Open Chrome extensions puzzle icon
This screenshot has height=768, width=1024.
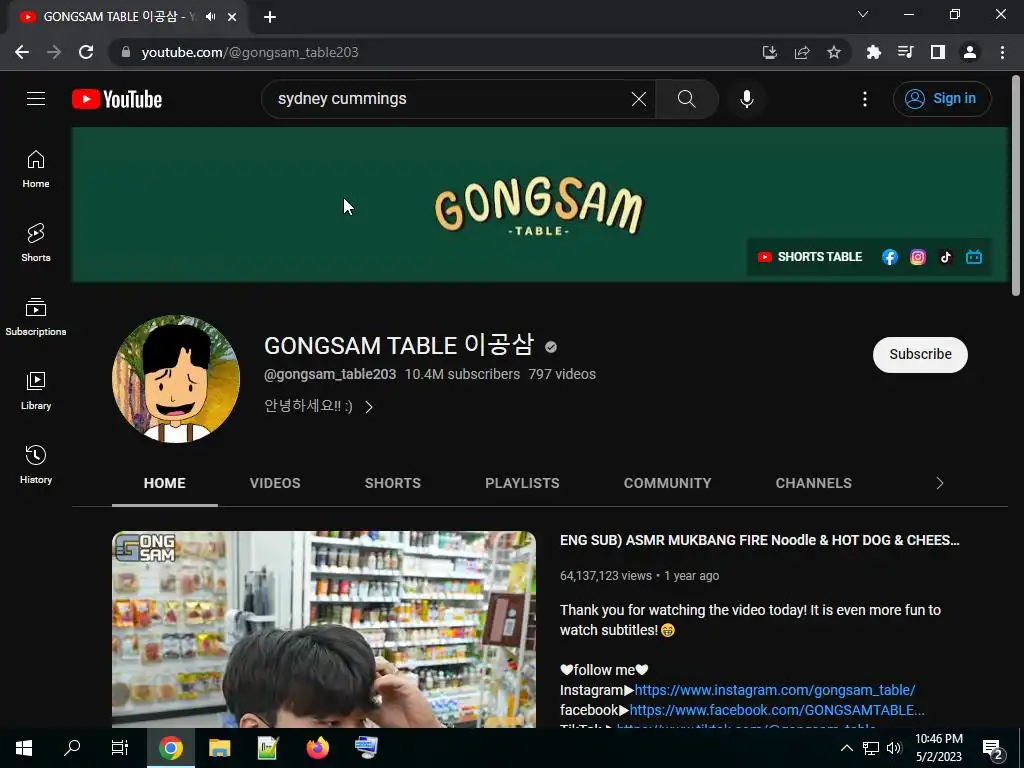873,52
